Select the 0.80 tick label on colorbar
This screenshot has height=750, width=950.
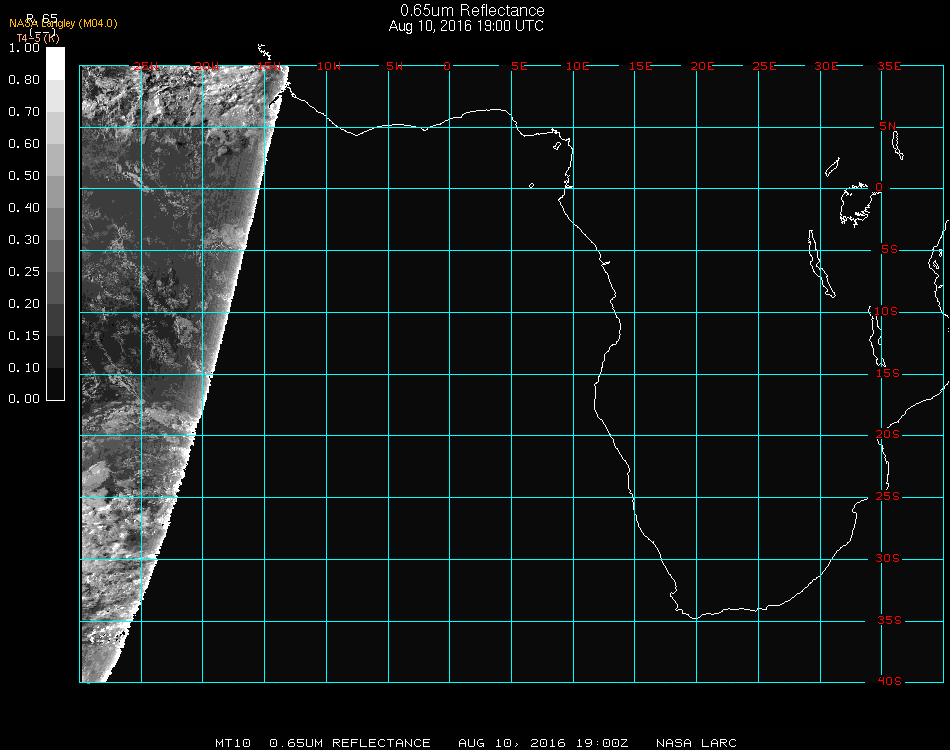(x=24, y=80)
